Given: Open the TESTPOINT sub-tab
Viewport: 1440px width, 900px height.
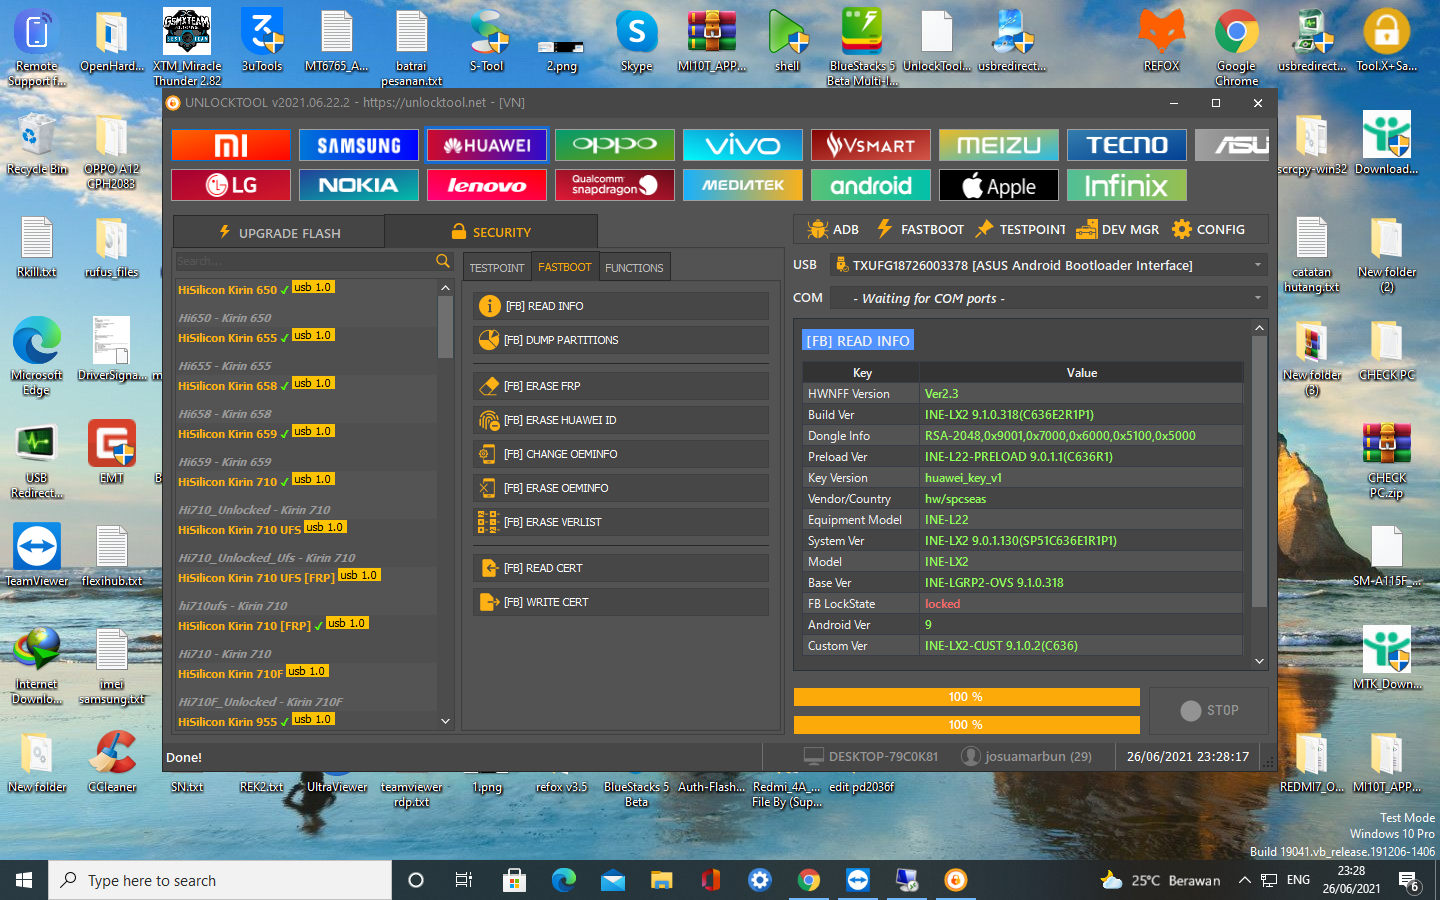Looking at the screenshot, I should [x=497, y=268].
